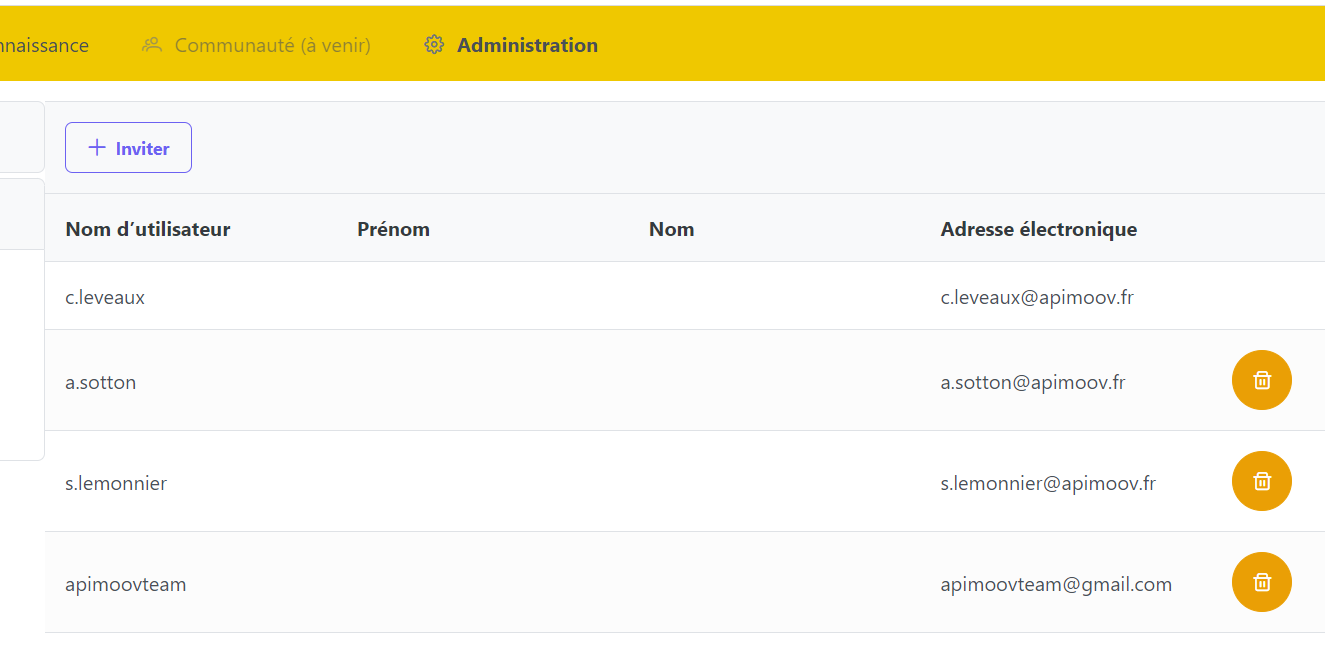Click the people icon beside Communauté
This screenshot has height=663, width=1325.
tap(152, 45)
